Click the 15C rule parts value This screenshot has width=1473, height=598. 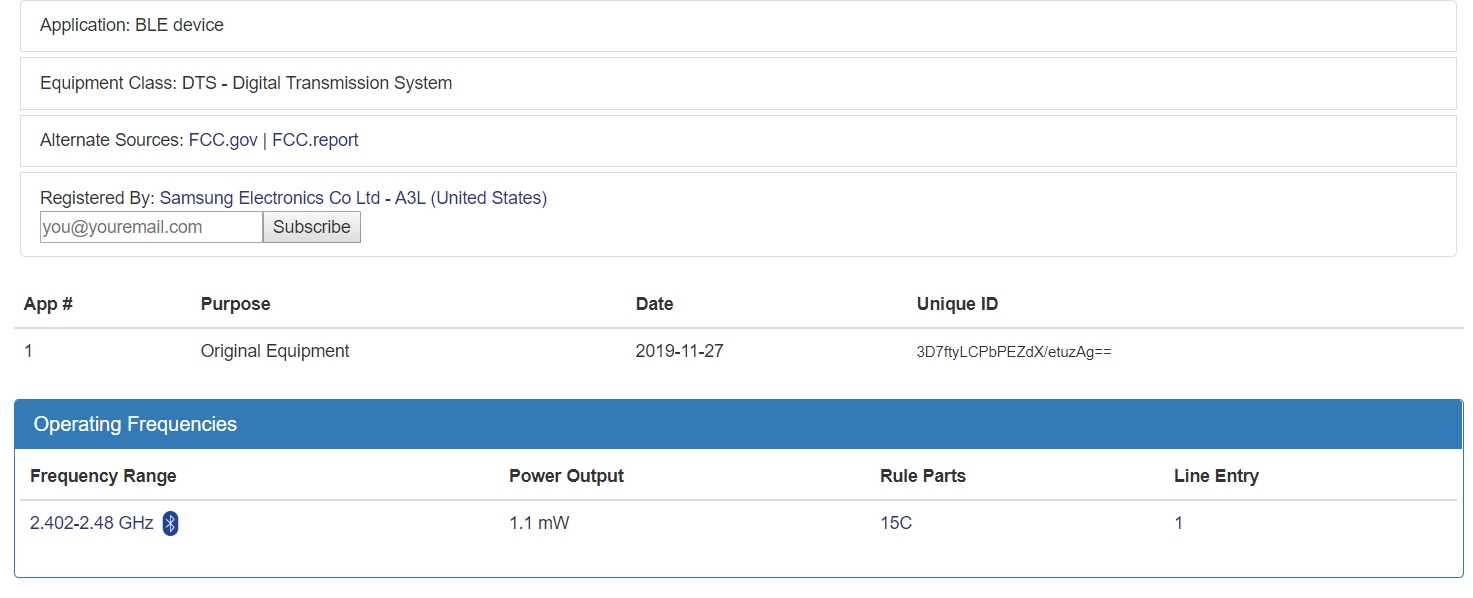896,523
